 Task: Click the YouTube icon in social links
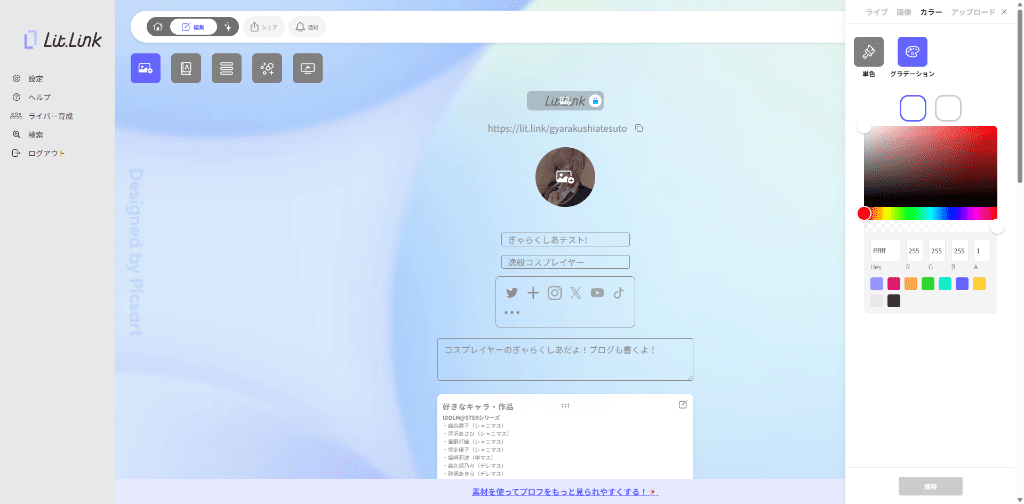tap(597, 293)
